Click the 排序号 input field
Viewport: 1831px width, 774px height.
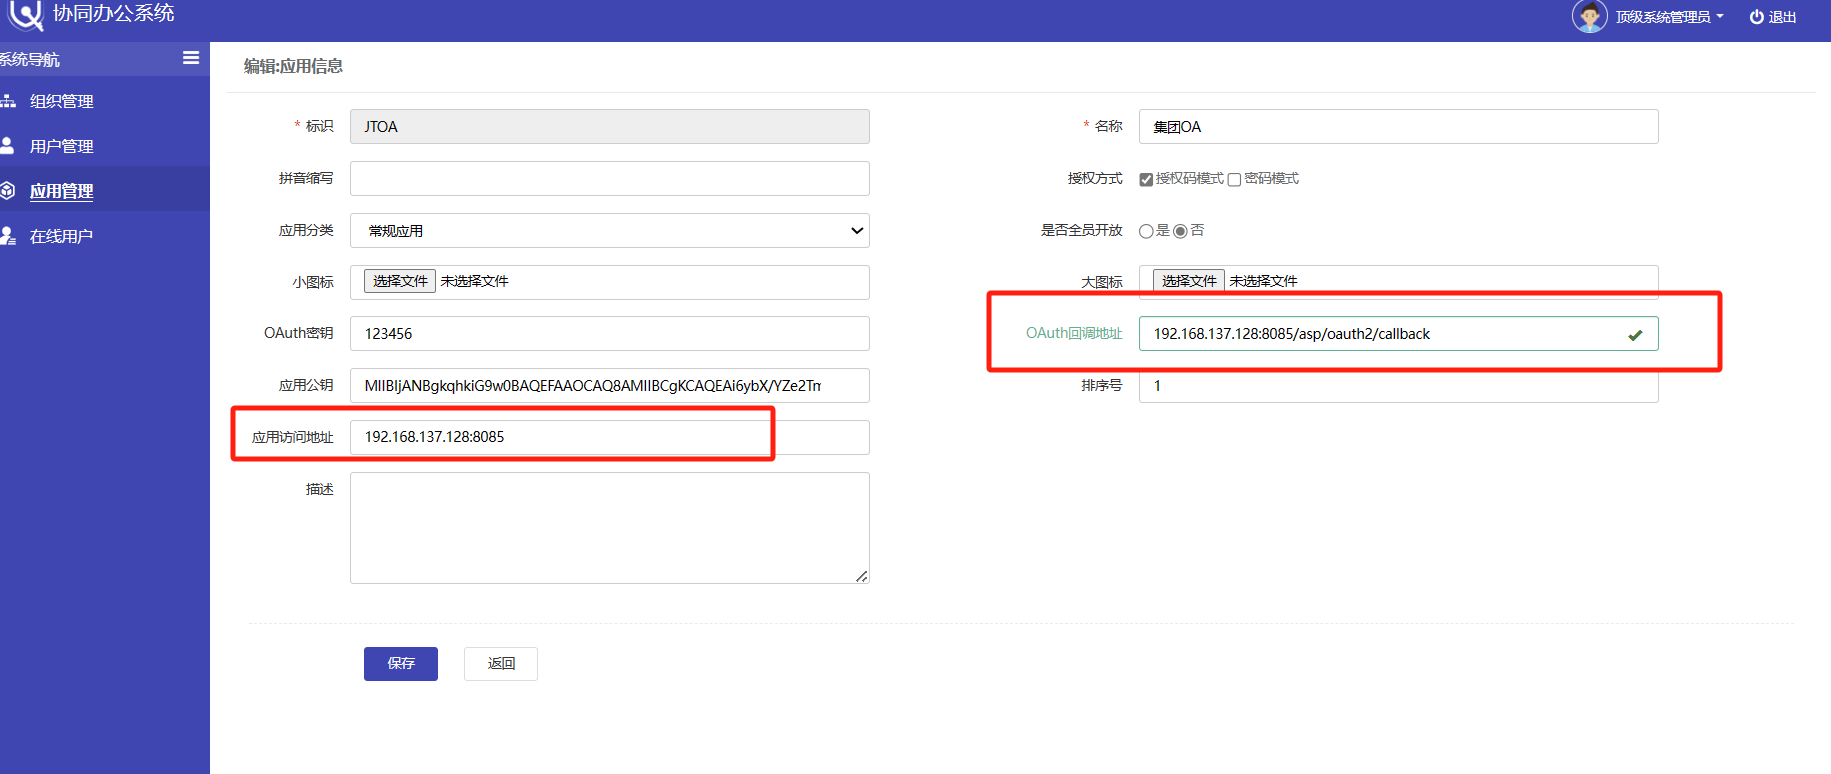[x=1399, y=385]
